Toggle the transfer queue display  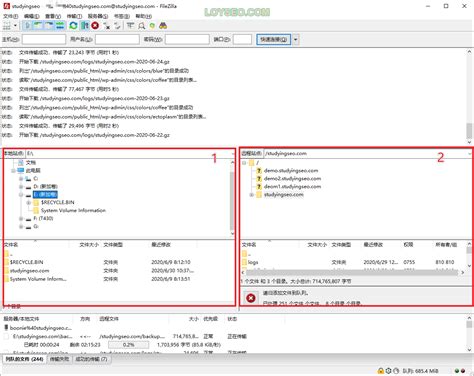(60, 26)
